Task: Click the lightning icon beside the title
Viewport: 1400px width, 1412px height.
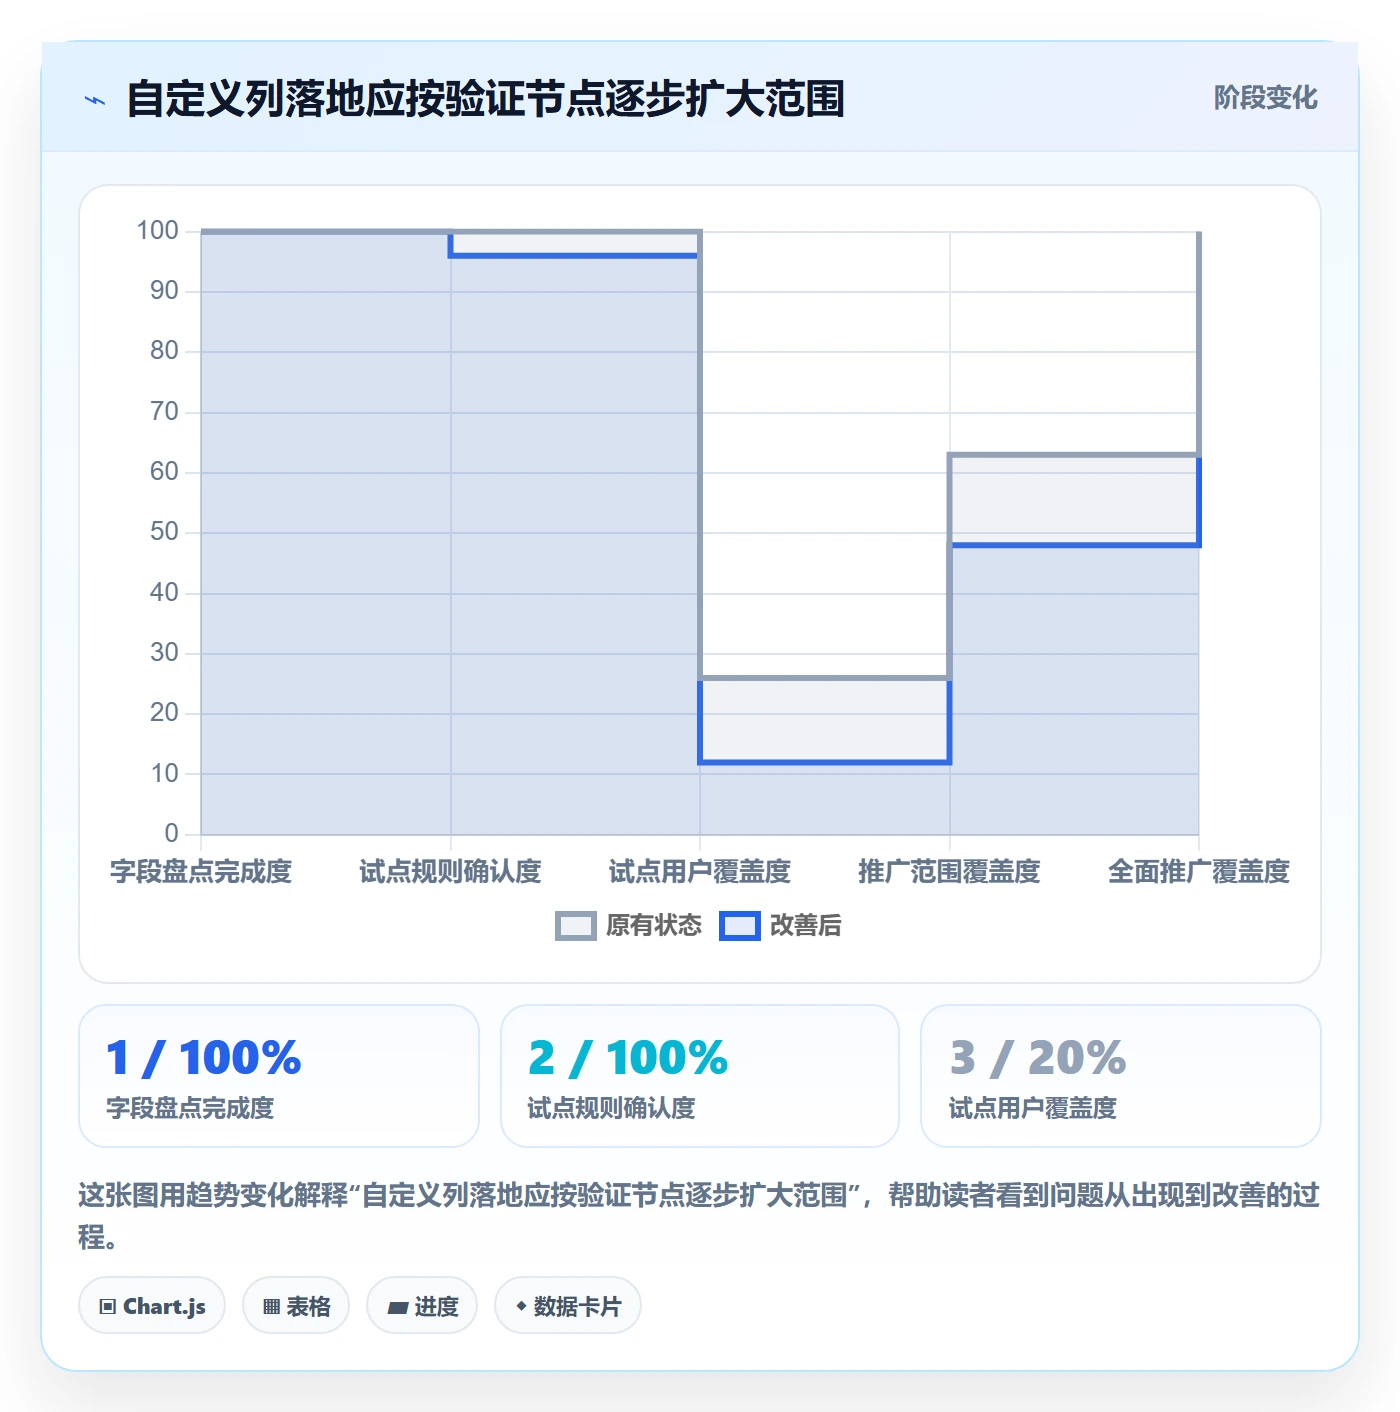Action: pyautogui.click(x=95, y=100)
